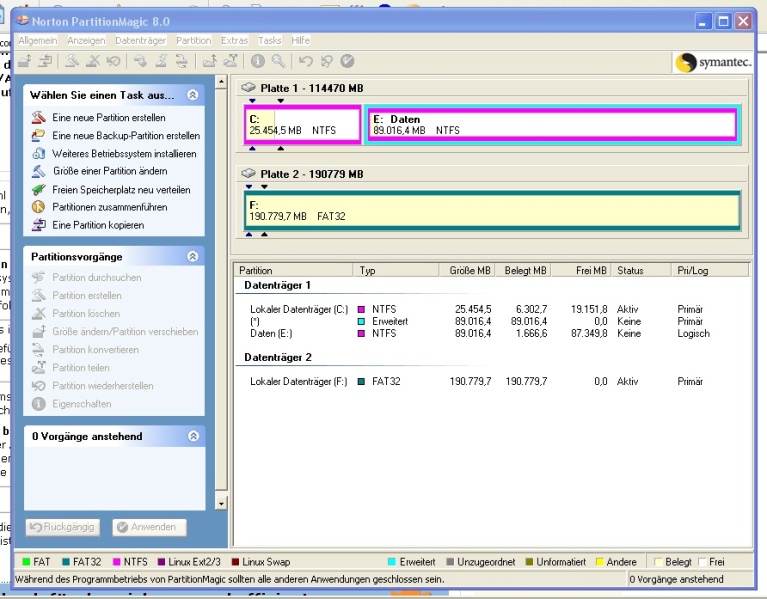The width and height of the screenshot is (767, 599).
Task: Click the create partition toolbar icon
Action: click(x=72, y=61)
